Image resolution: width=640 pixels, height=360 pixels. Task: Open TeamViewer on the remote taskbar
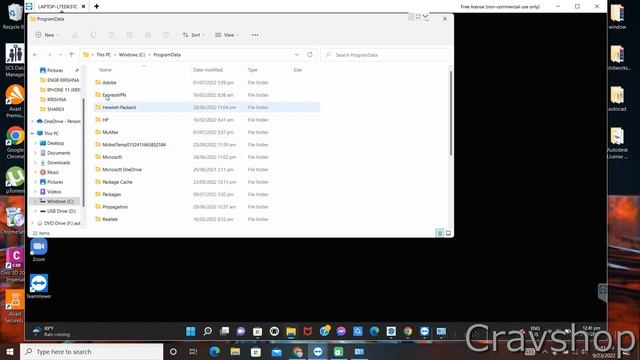tap(424, 331)
